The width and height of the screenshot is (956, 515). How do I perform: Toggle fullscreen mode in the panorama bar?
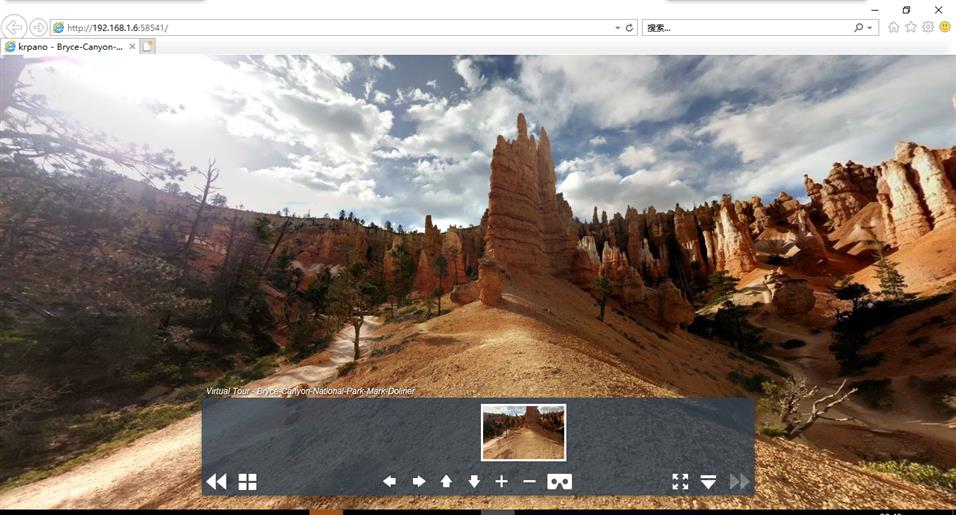pos(680,482)
